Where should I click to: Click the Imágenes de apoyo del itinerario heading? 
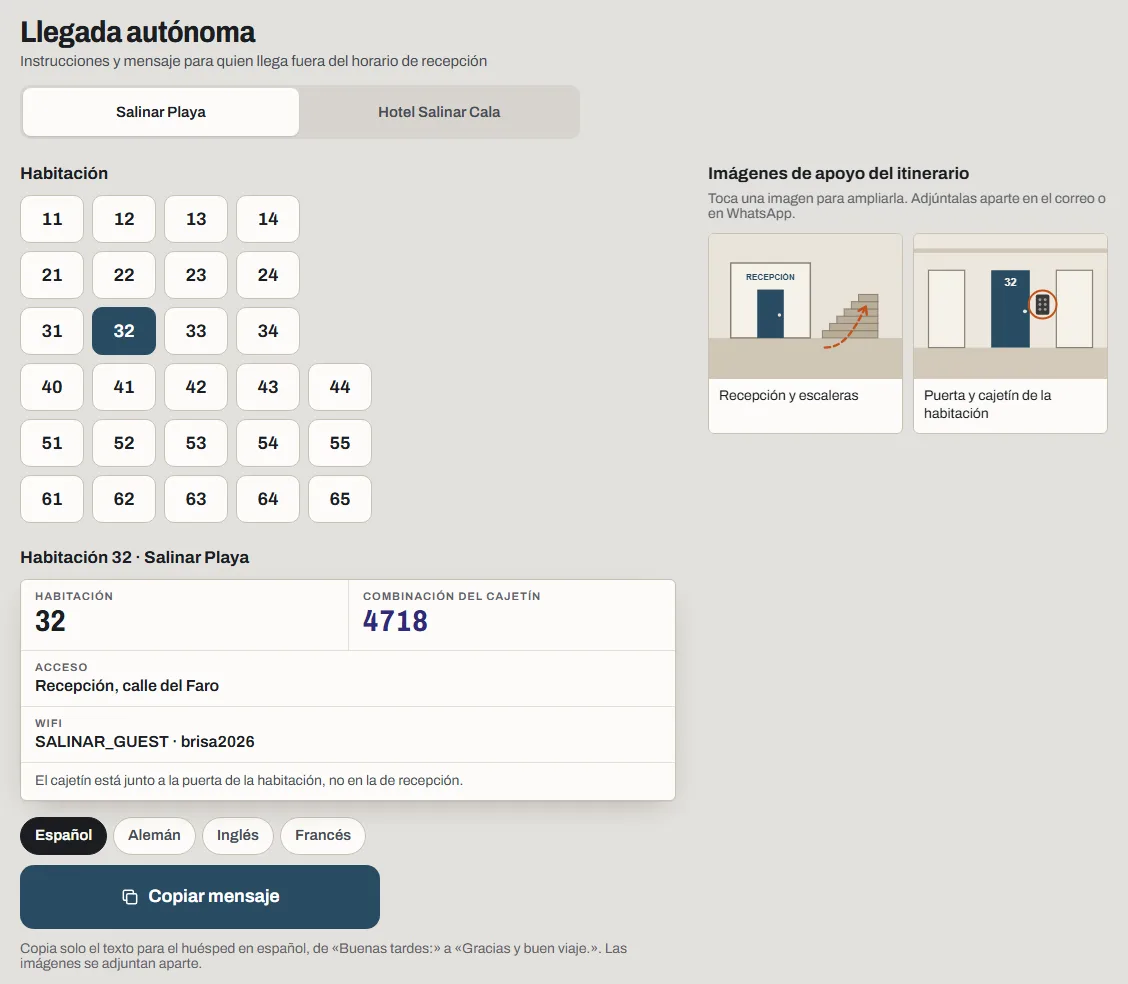point(838,173)
